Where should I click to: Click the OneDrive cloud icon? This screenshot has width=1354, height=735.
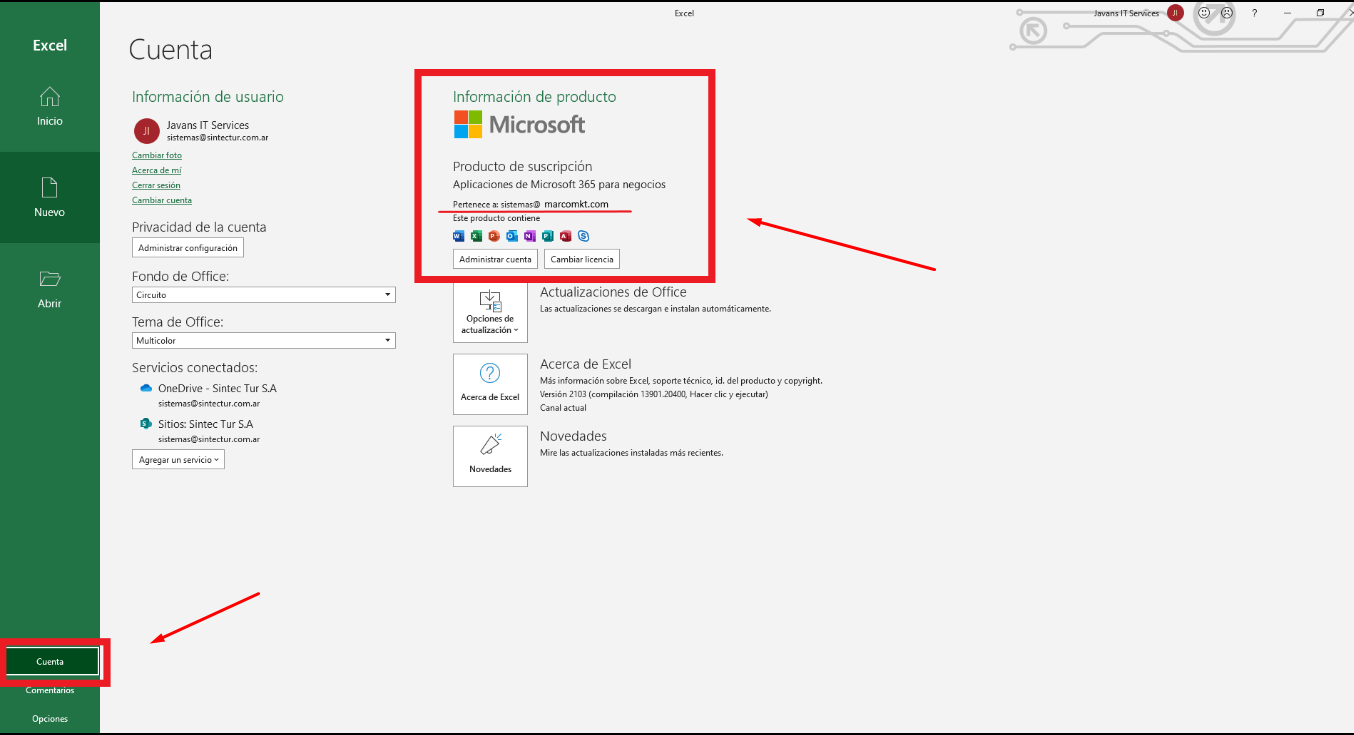pos(146,388)
